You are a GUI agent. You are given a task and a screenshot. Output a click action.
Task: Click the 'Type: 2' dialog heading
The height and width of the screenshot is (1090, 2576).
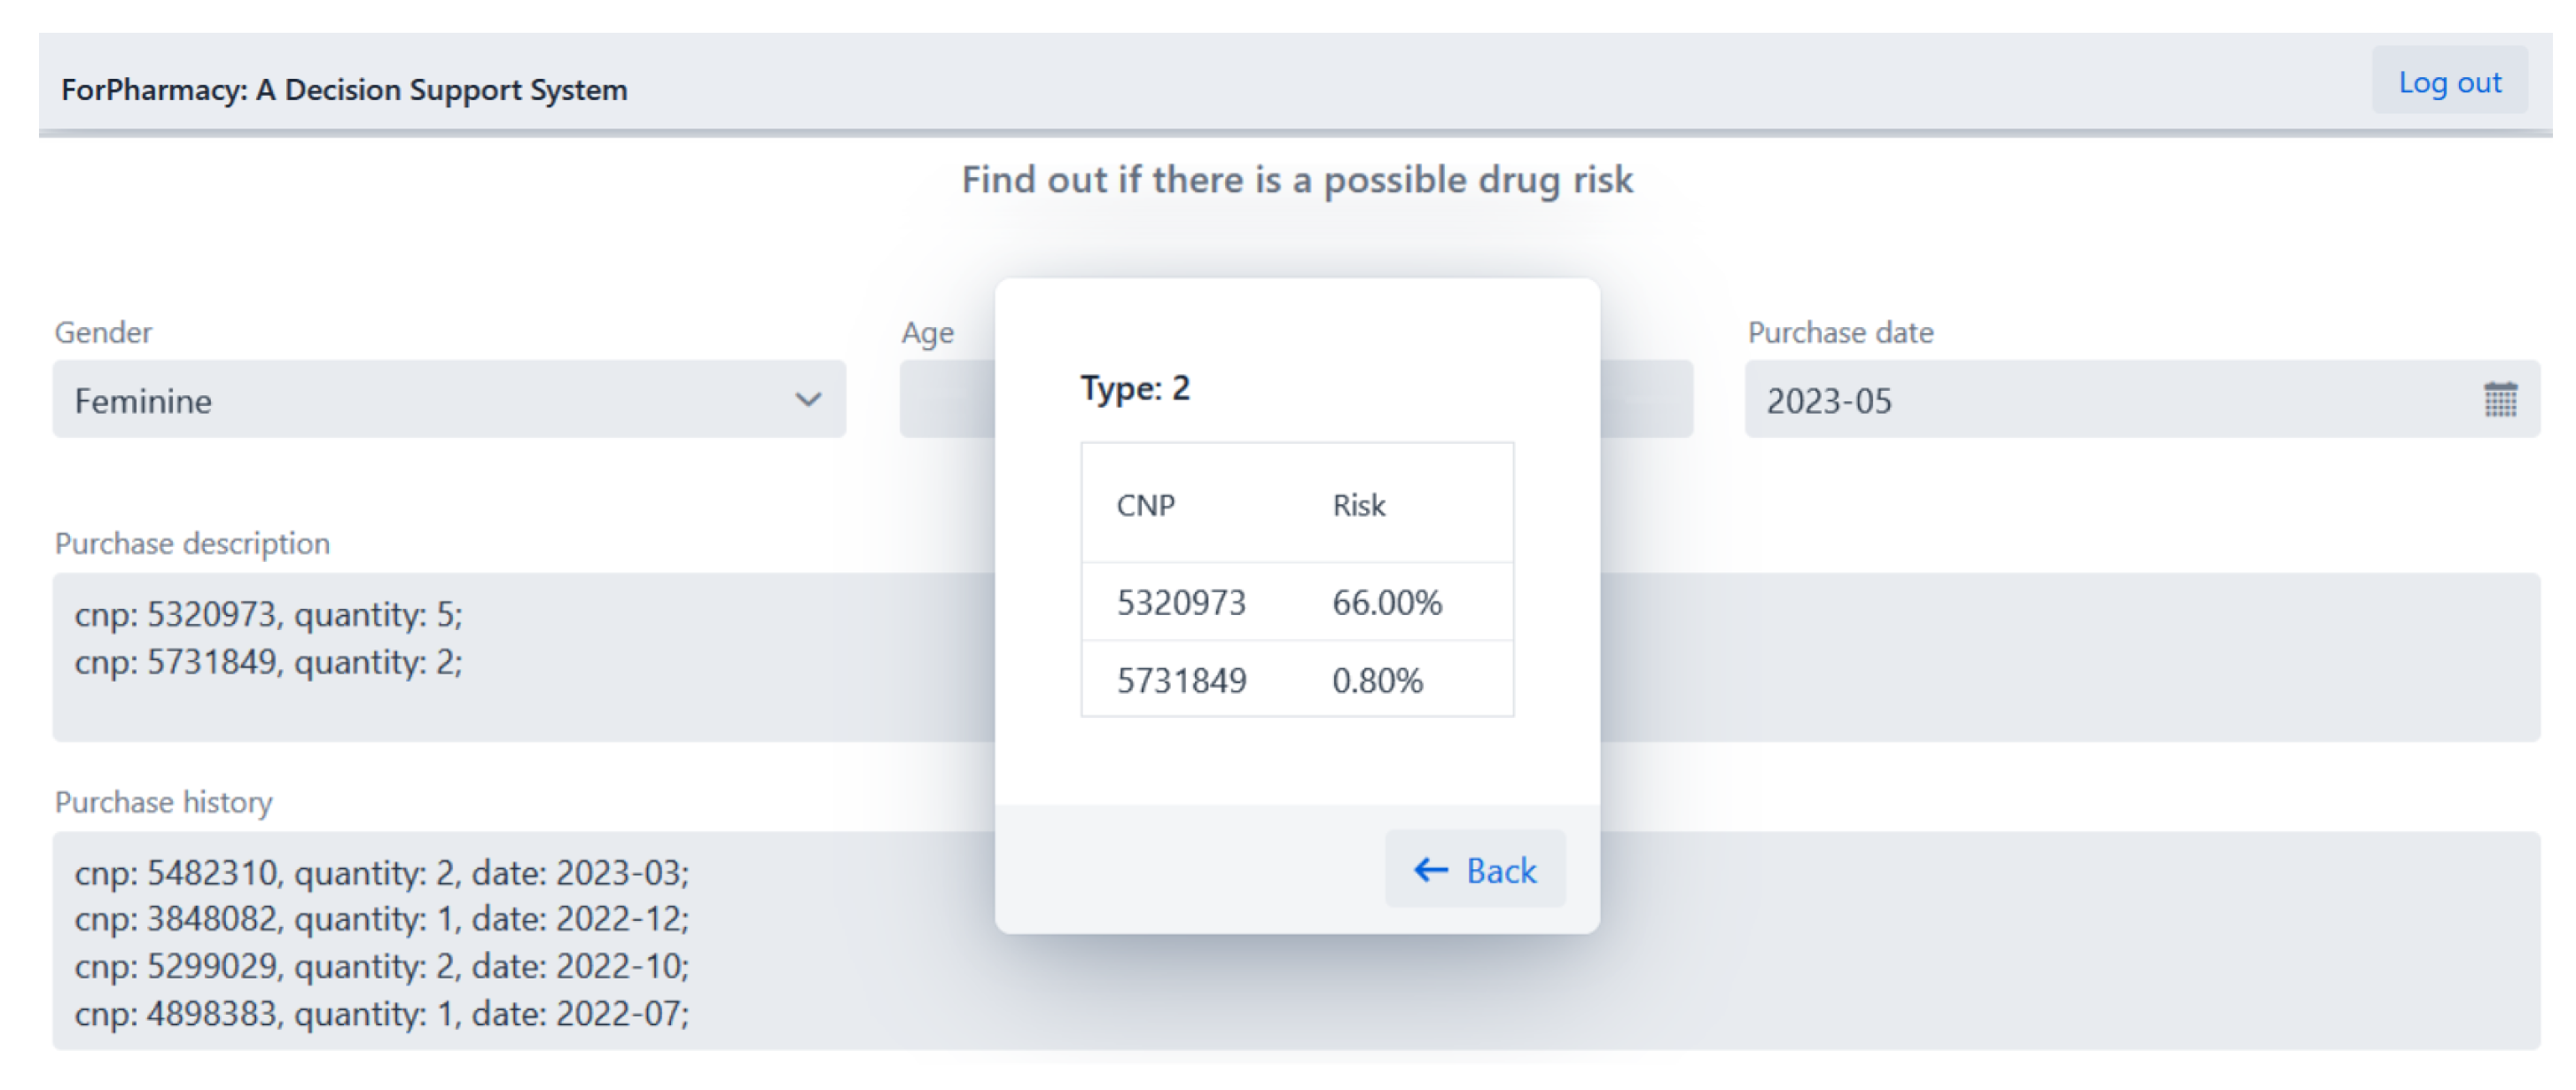[x=1135, y=388]
